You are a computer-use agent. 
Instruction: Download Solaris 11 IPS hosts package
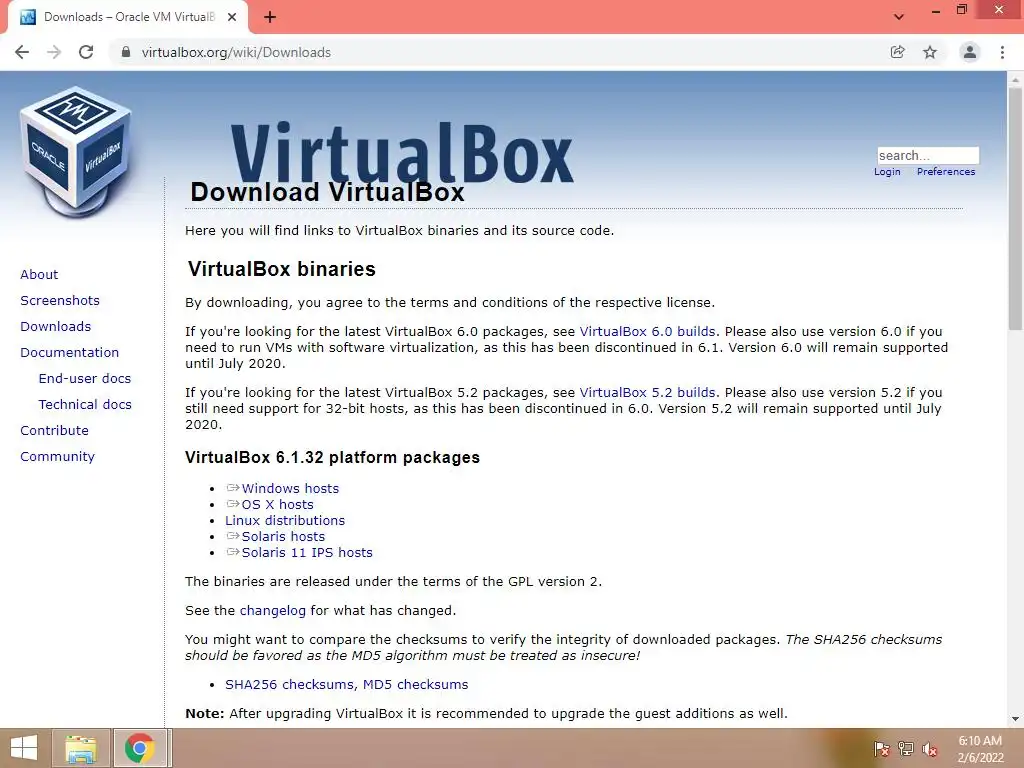click(x=307, y=552)
